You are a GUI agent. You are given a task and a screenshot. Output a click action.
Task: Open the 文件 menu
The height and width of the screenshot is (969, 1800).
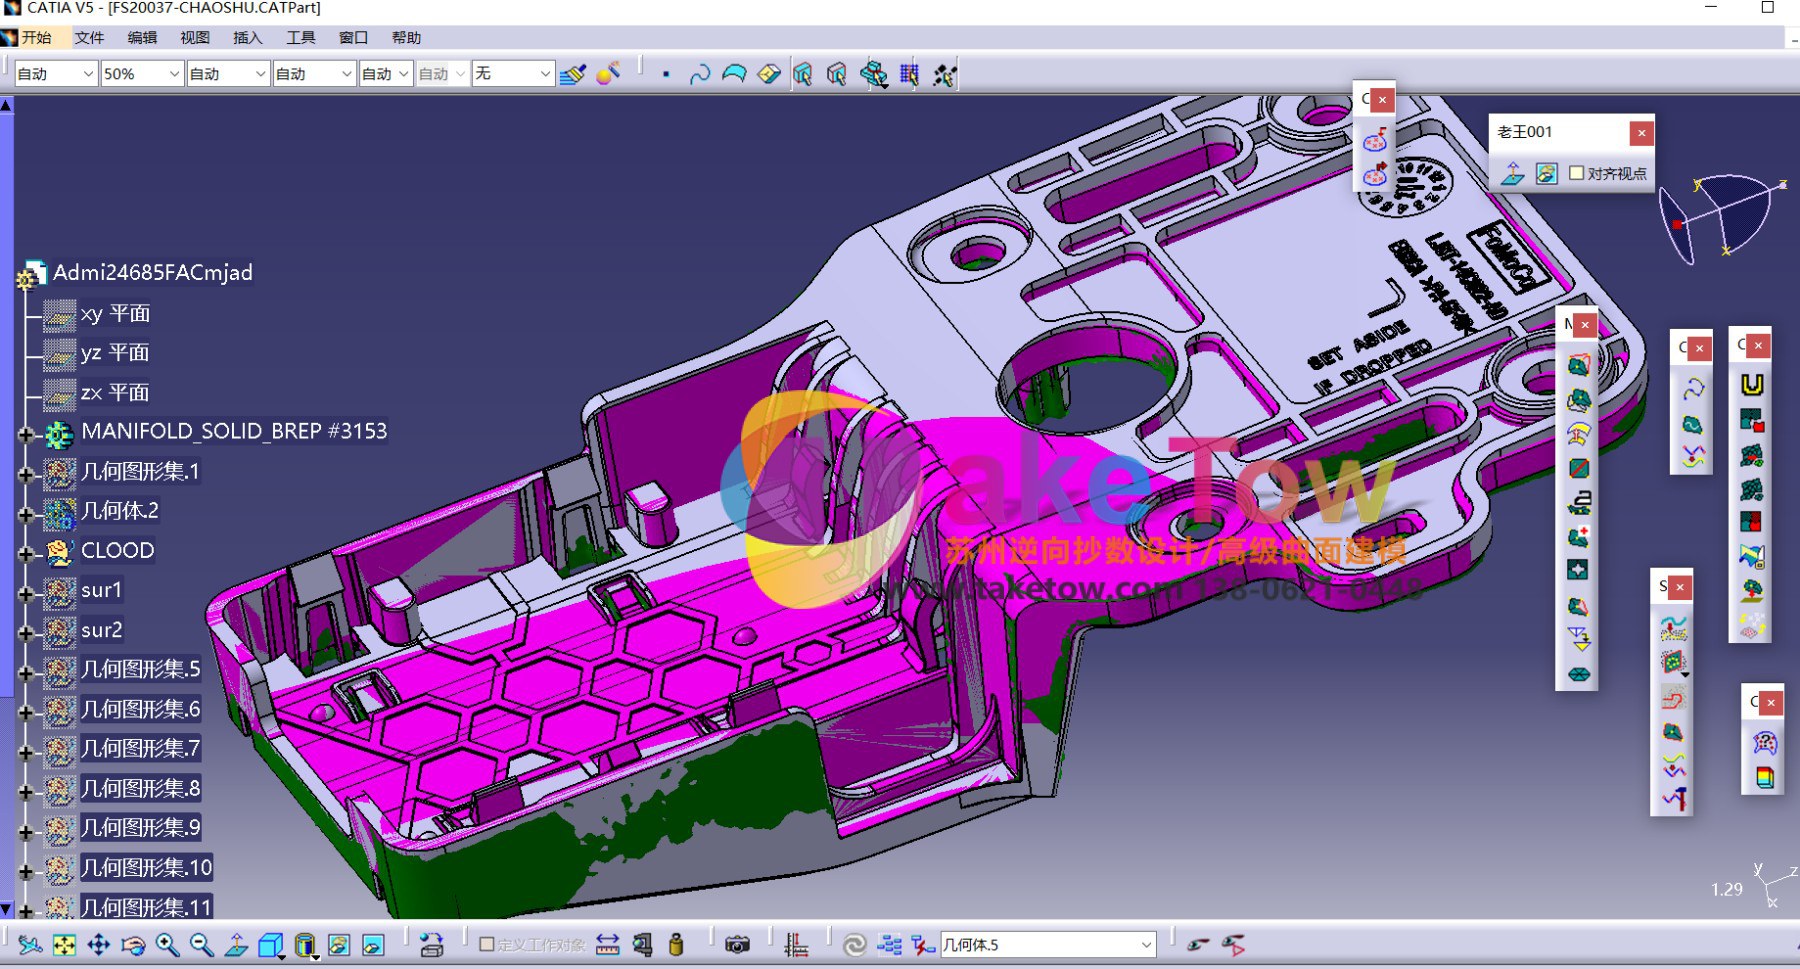click(x=89, y=38)
